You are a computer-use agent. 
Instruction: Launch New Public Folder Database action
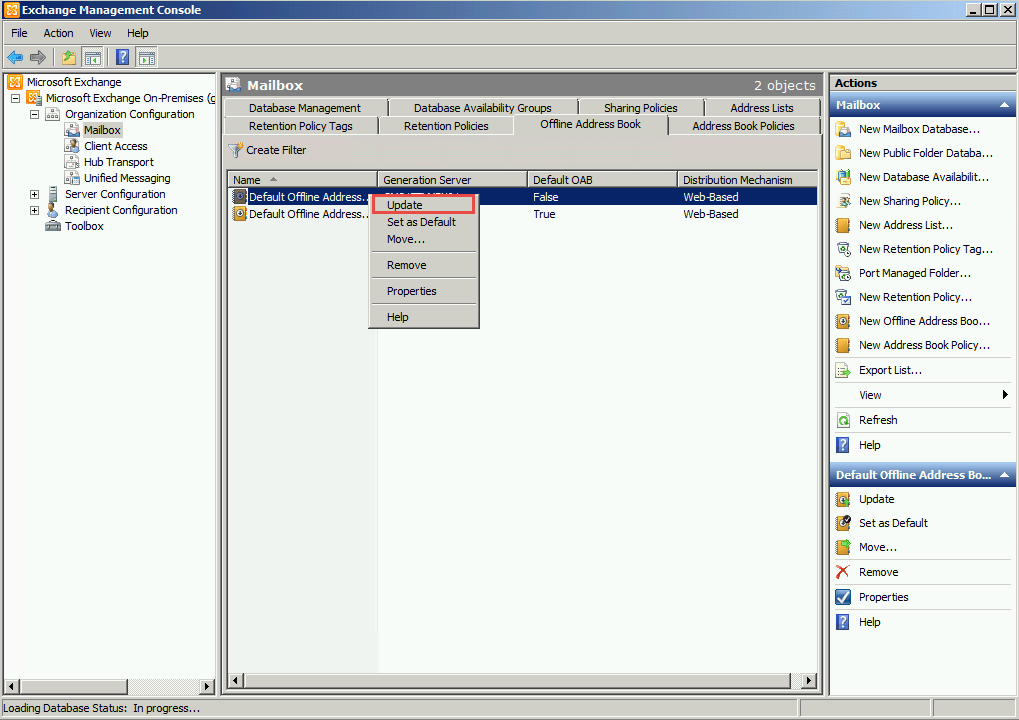[915, 153]
